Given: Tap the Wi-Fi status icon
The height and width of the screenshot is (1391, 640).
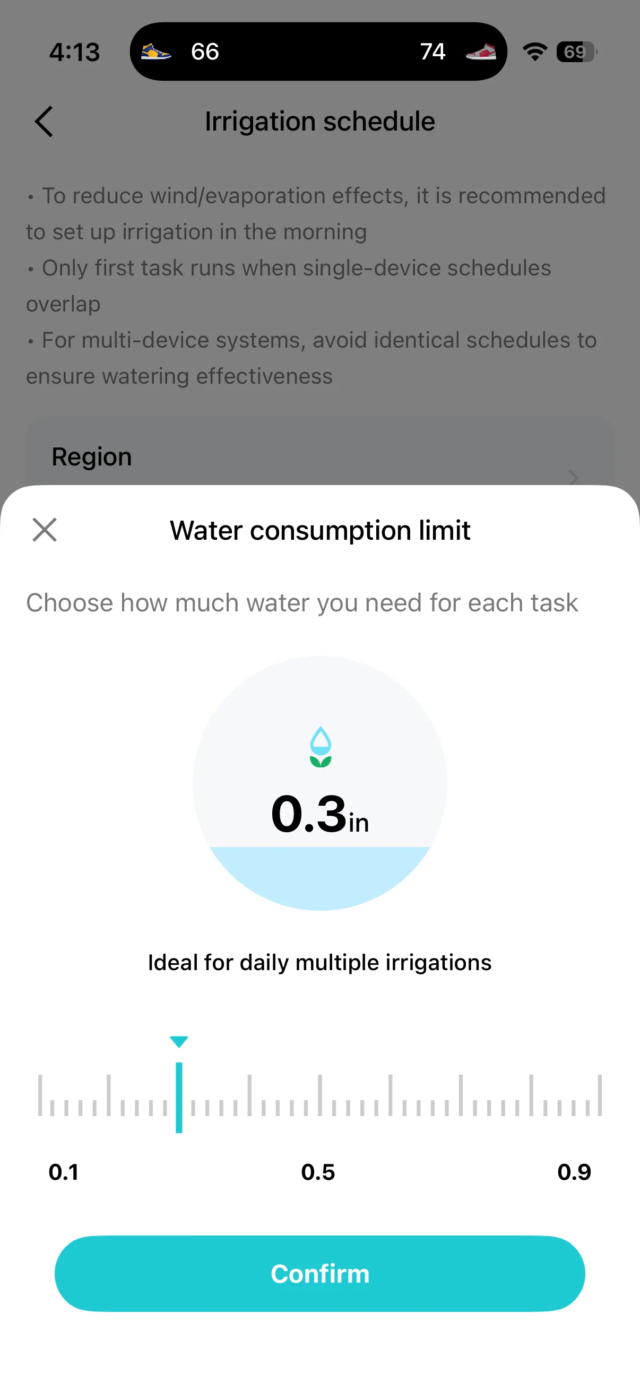Looking at the screenshot, I should coord(534,51).
